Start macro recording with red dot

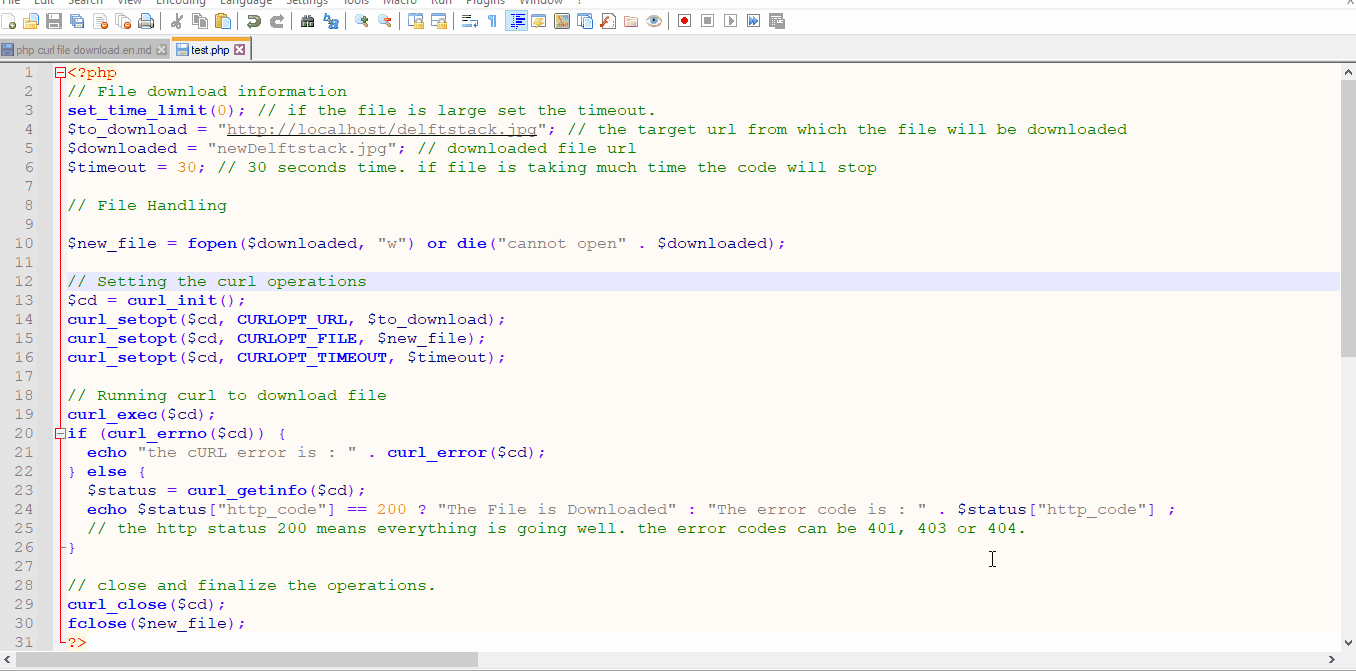point(685,21)
